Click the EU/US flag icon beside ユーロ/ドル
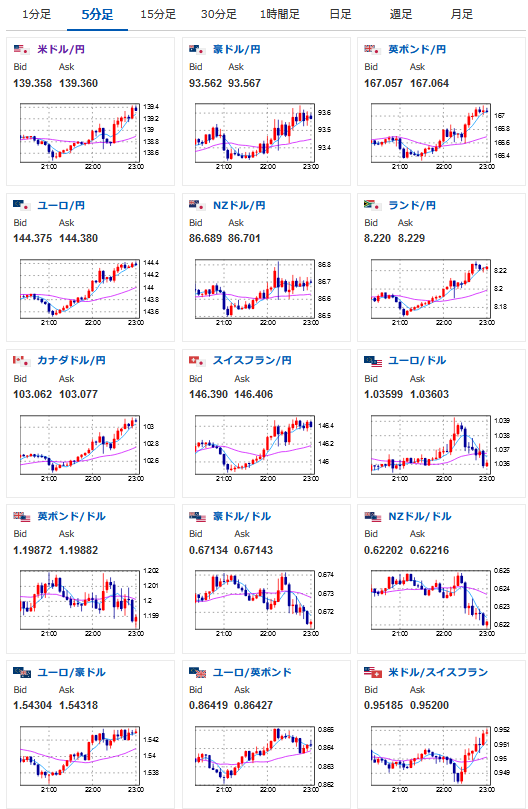 pyautogui.click(x=373, y=361)
